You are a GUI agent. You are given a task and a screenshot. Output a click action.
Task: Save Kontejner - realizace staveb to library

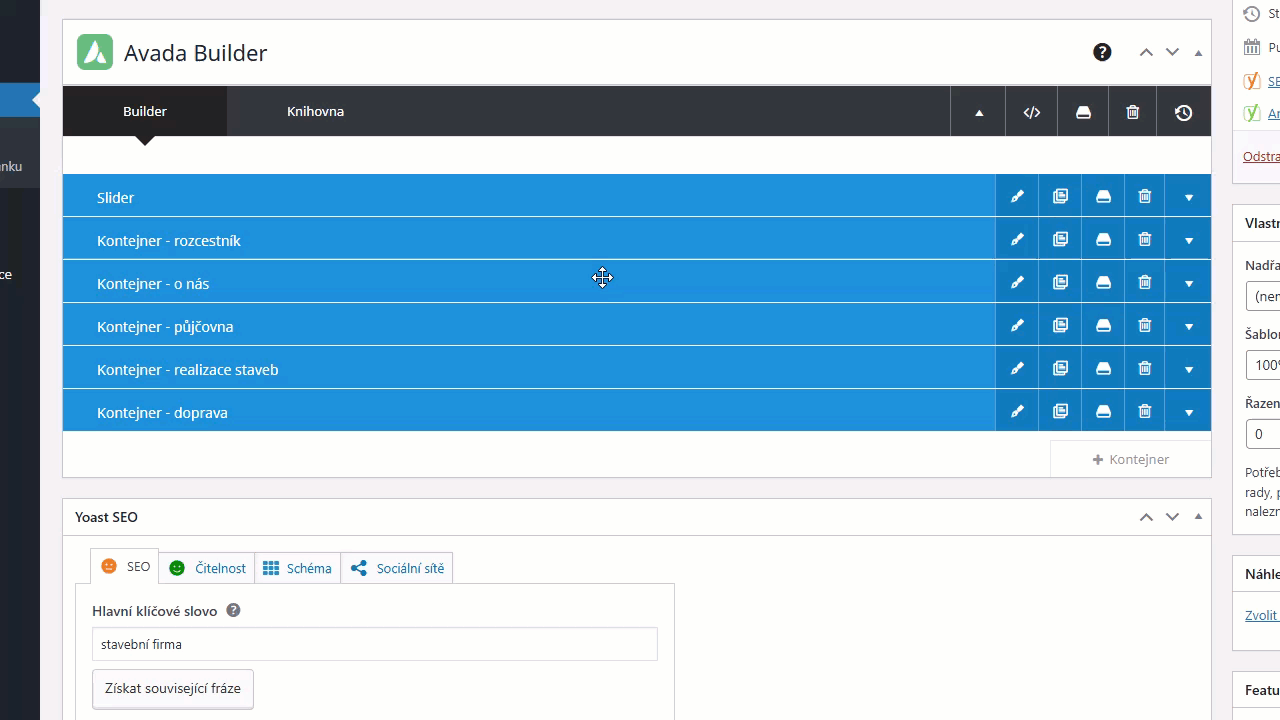tap(1103, 369)
